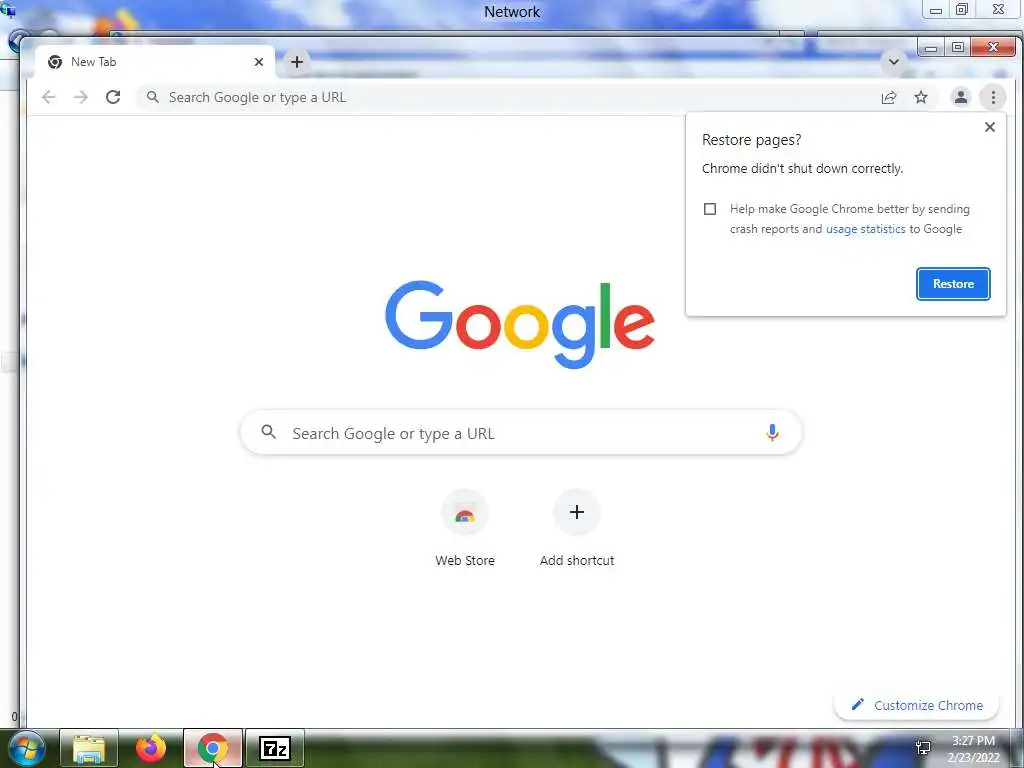
Task: Click the Chrome forward arrow
Action: click(80, 97)
